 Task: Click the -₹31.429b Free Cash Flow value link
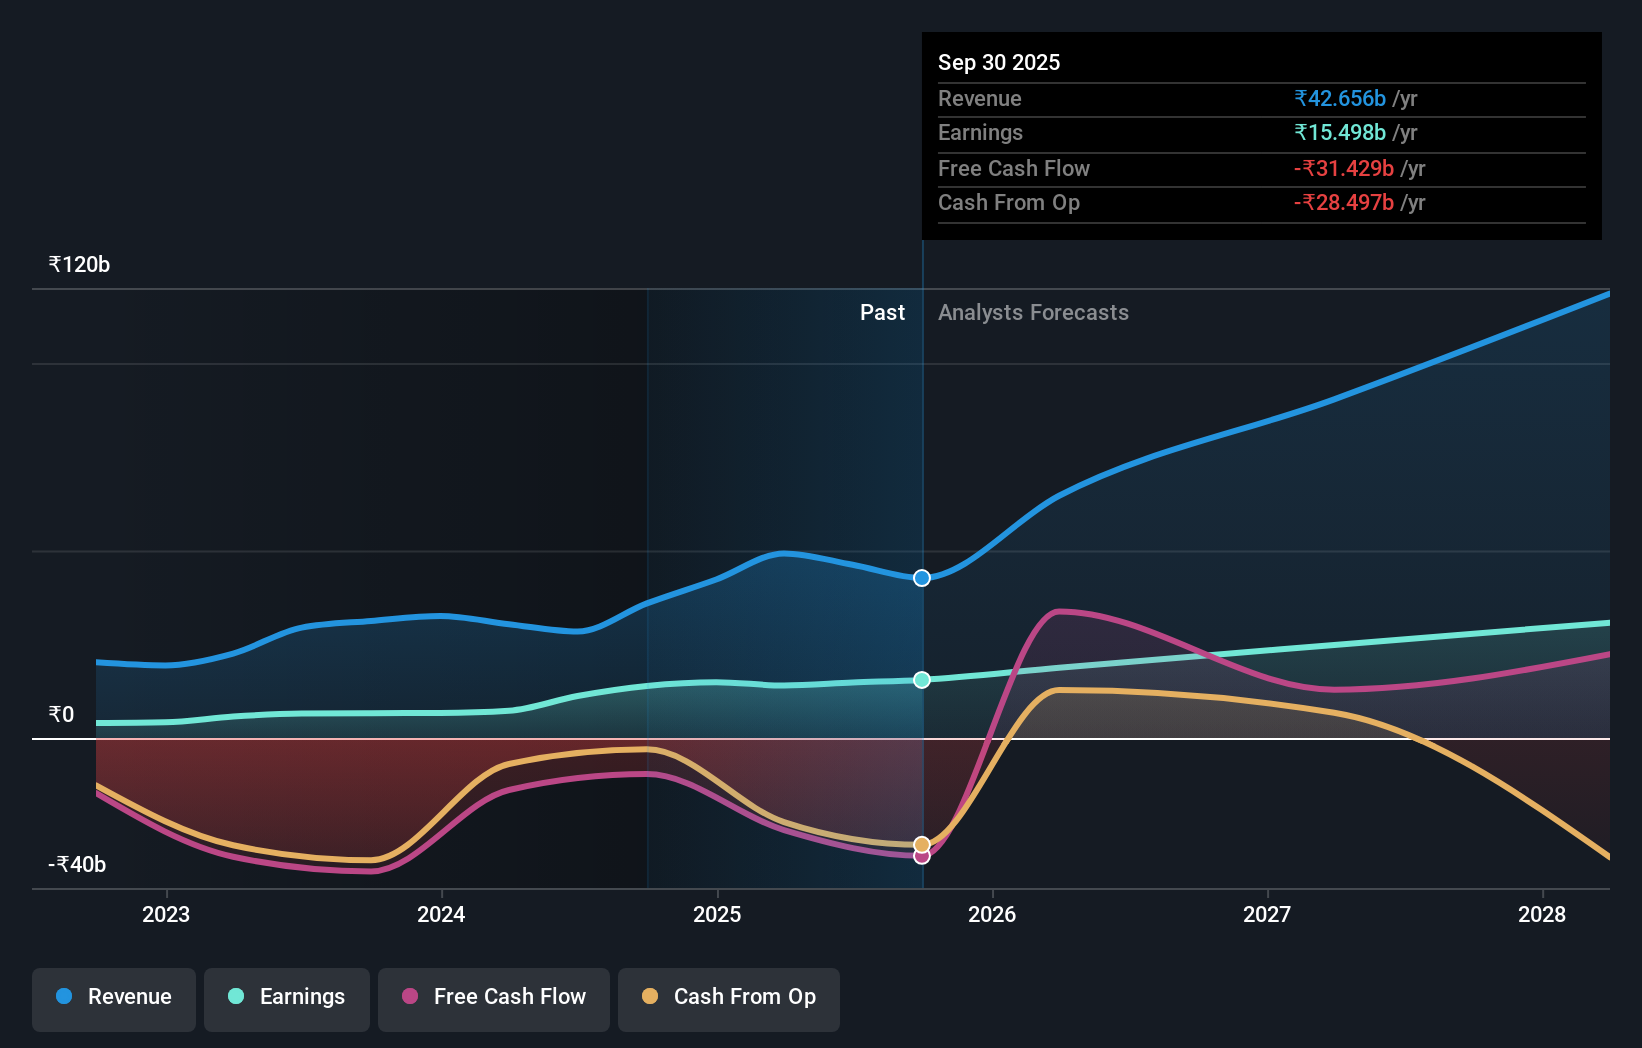coord(1344,168)
